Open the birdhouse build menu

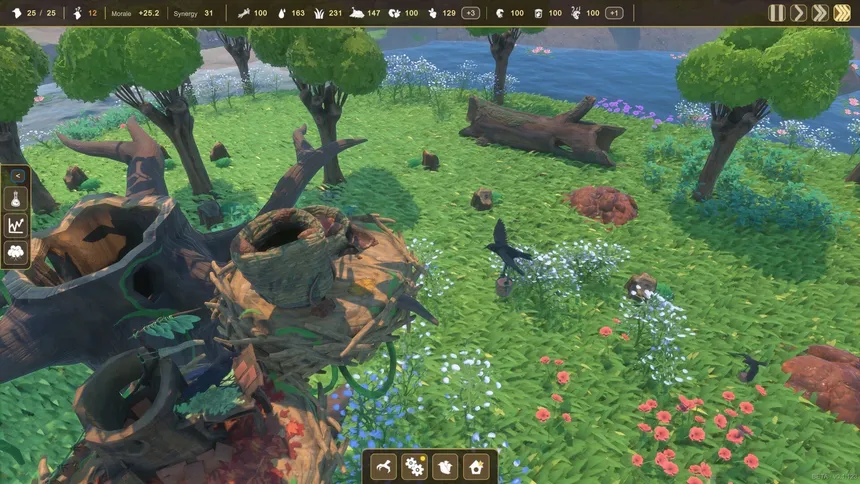(x=476, y=467)
